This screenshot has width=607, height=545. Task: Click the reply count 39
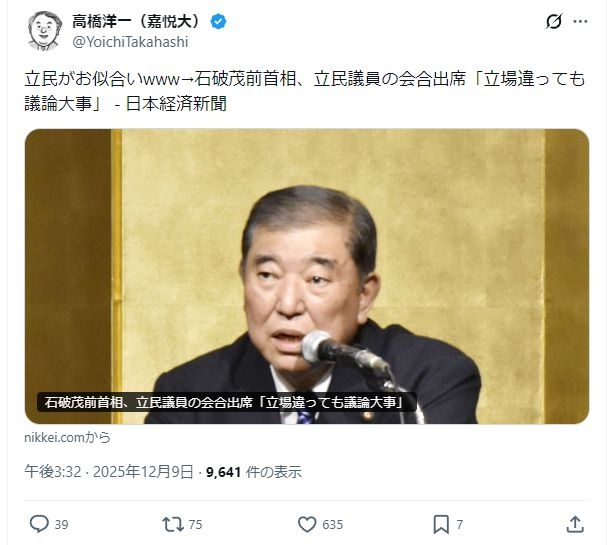pos(62,525)
